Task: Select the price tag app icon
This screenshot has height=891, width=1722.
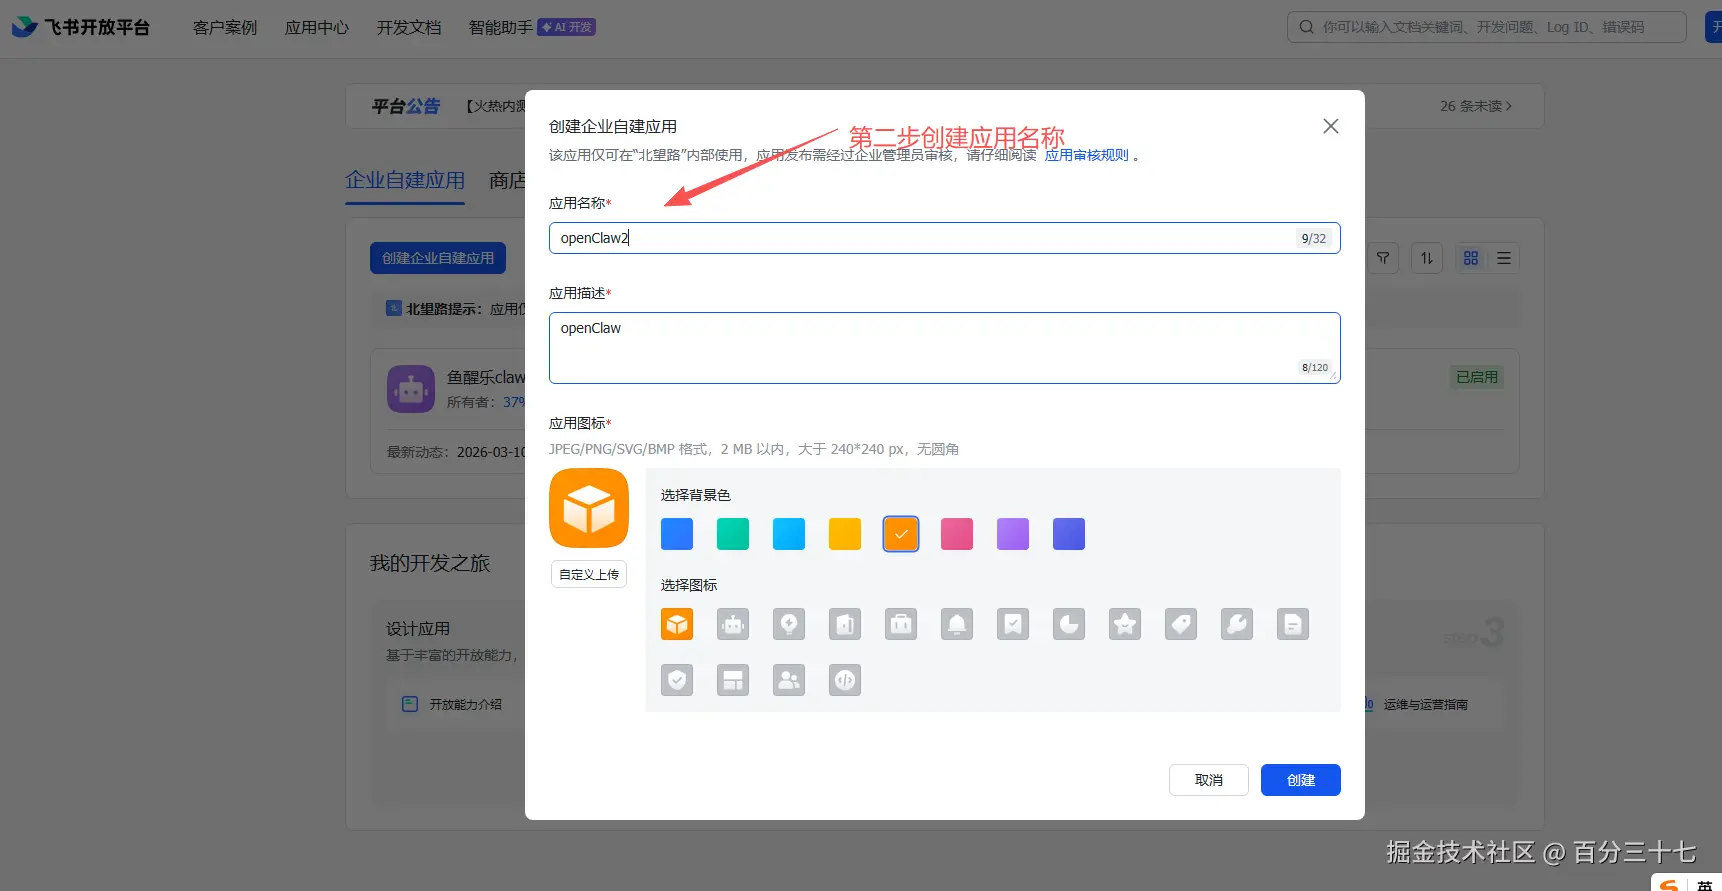Action: point(1181,624)
